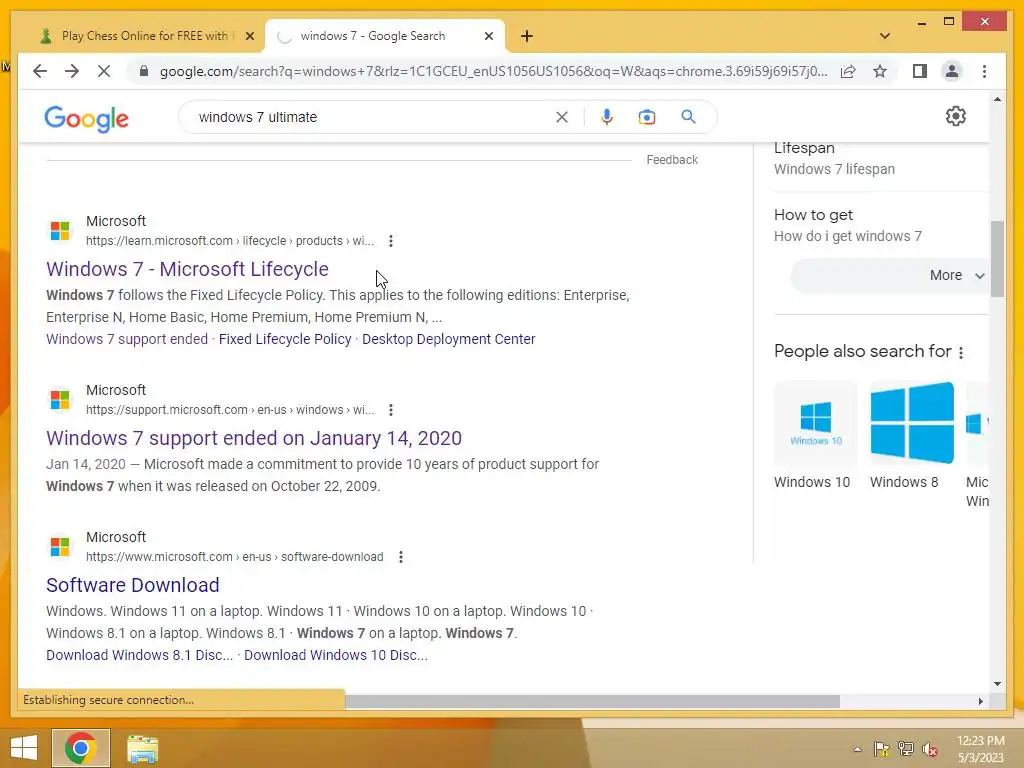Screen dimensions: 1024x768
Task: Open the Windows Start button
Action: click(x=24, y=748)
